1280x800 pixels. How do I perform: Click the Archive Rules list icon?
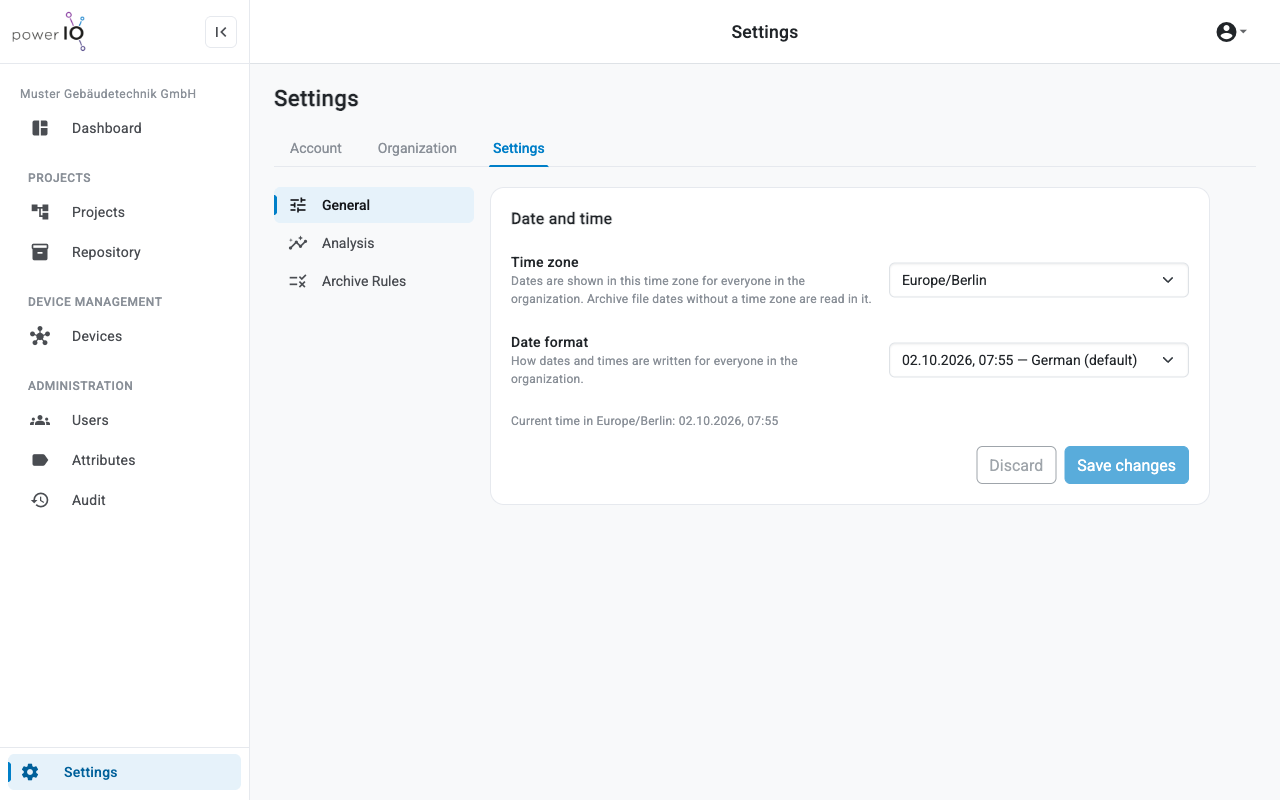(298, 281)
